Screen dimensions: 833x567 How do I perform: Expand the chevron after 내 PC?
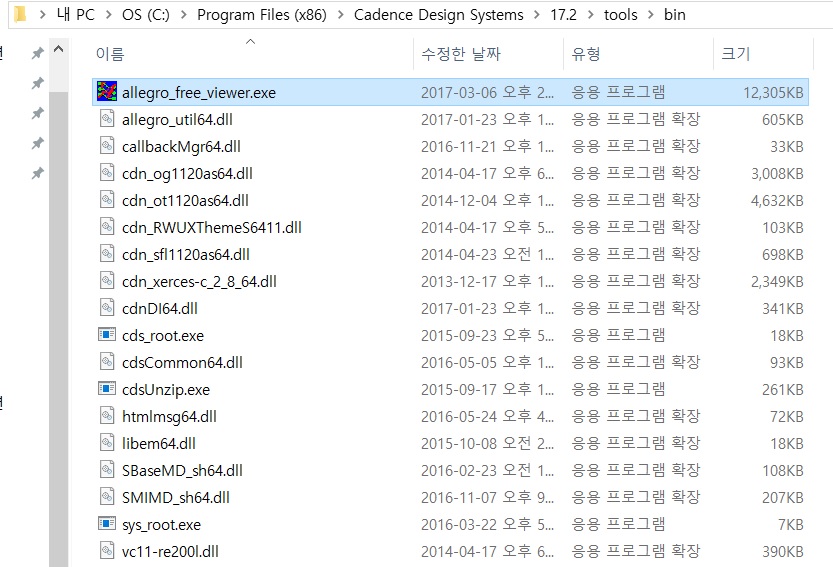108,15
